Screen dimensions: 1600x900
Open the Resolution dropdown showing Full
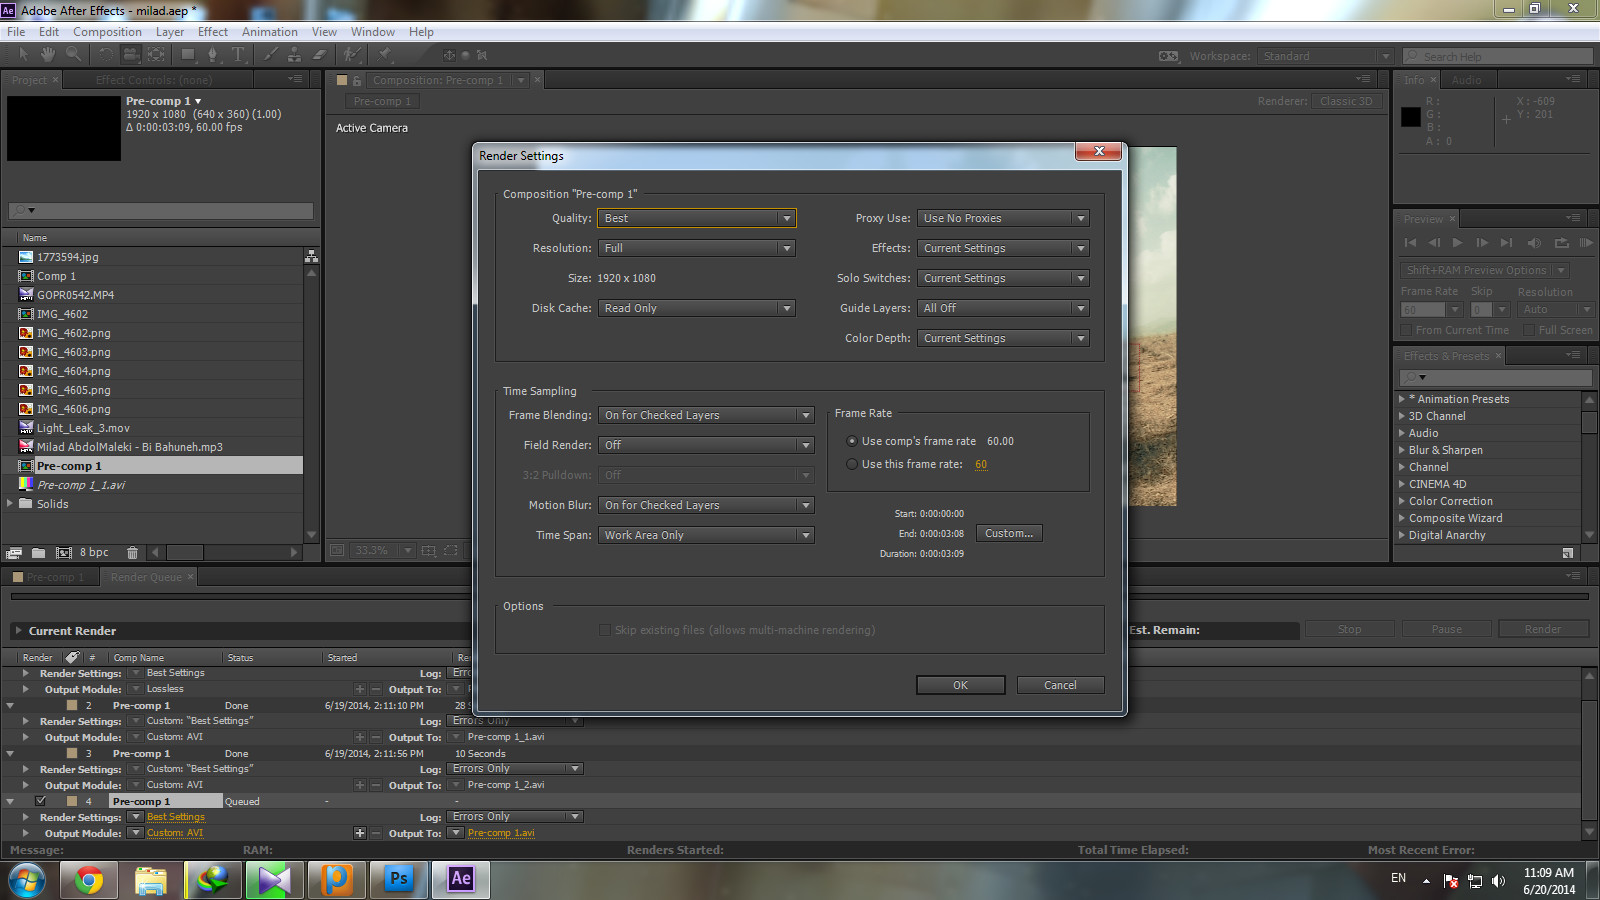point(697,248)
